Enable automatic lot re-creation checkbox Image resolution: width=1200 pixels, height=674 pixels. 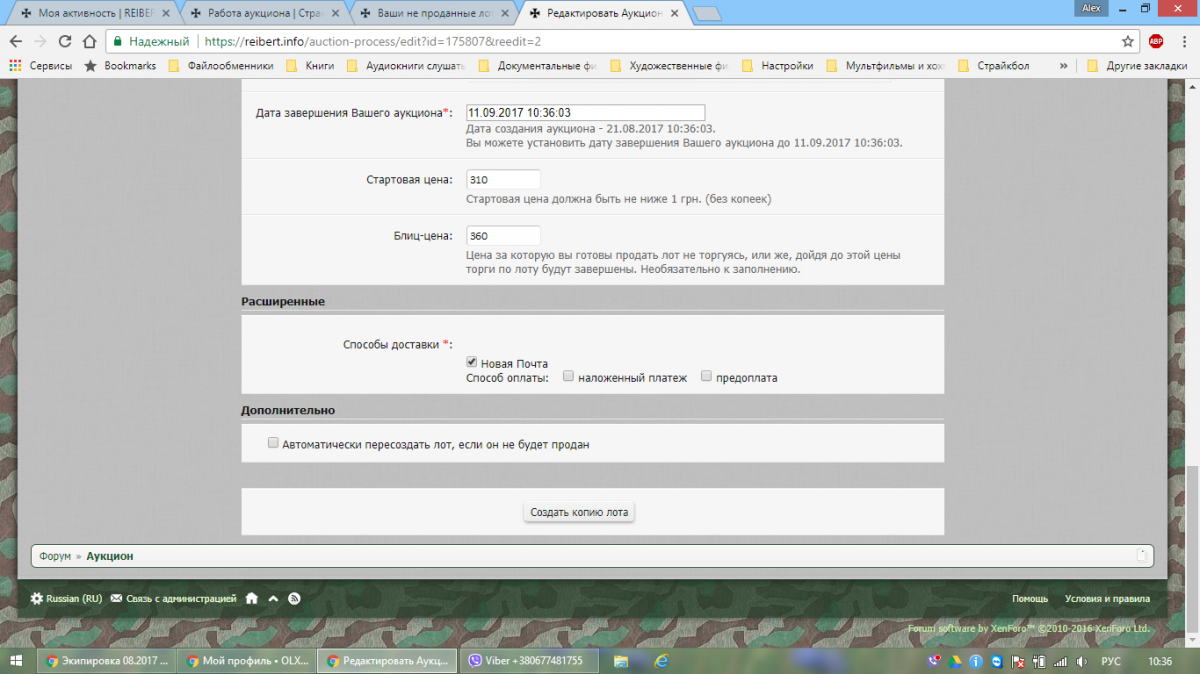point(273,443)
